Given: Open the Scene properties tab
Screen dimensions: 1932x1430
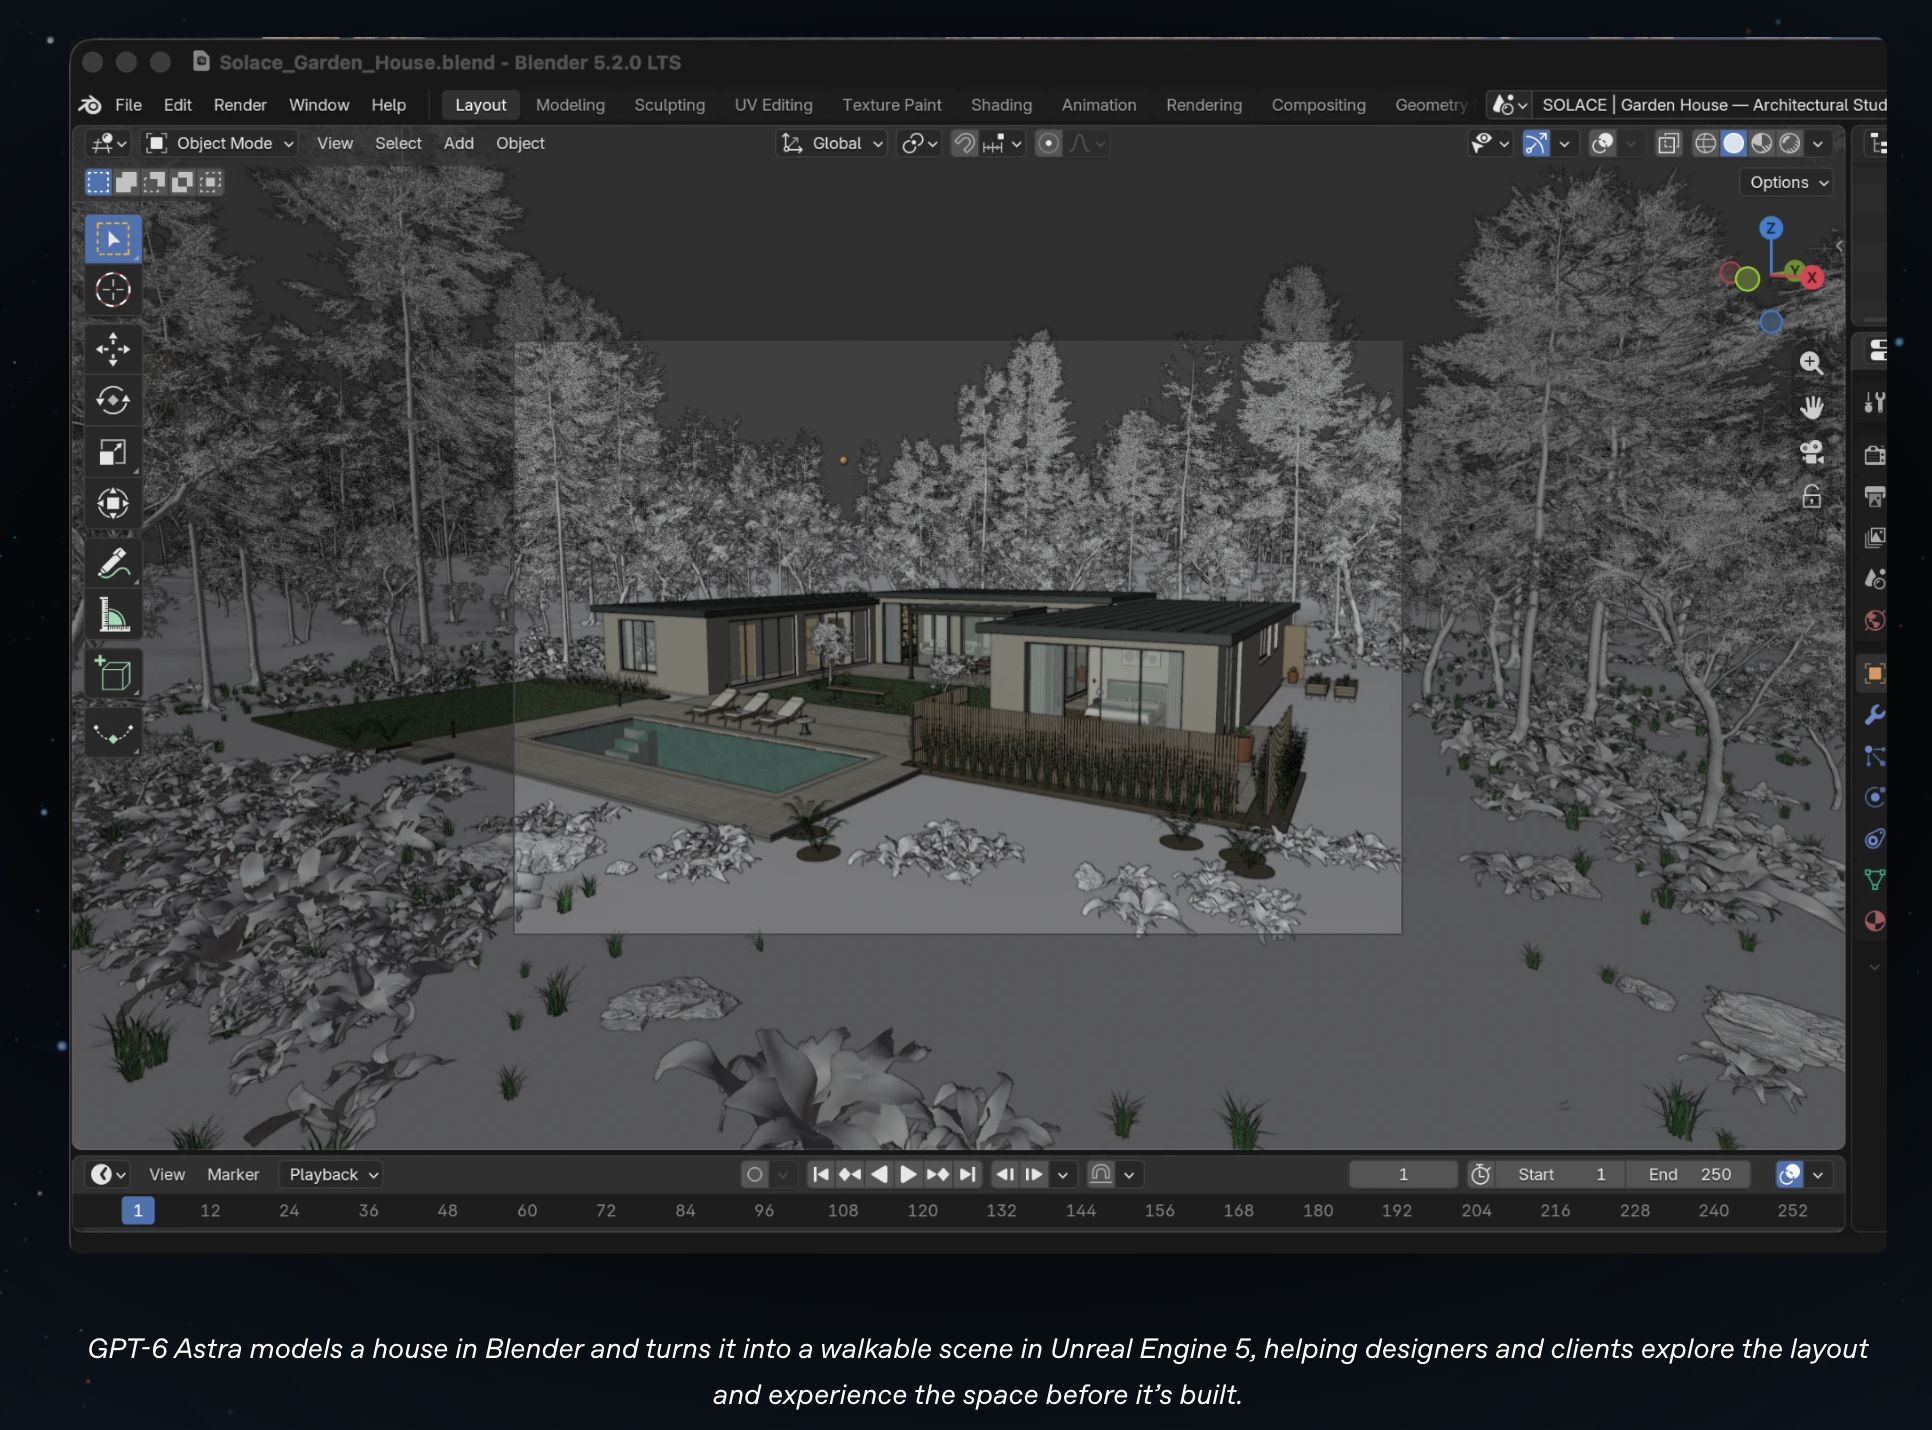Looking at the screenshot, I should (1875, 579).
